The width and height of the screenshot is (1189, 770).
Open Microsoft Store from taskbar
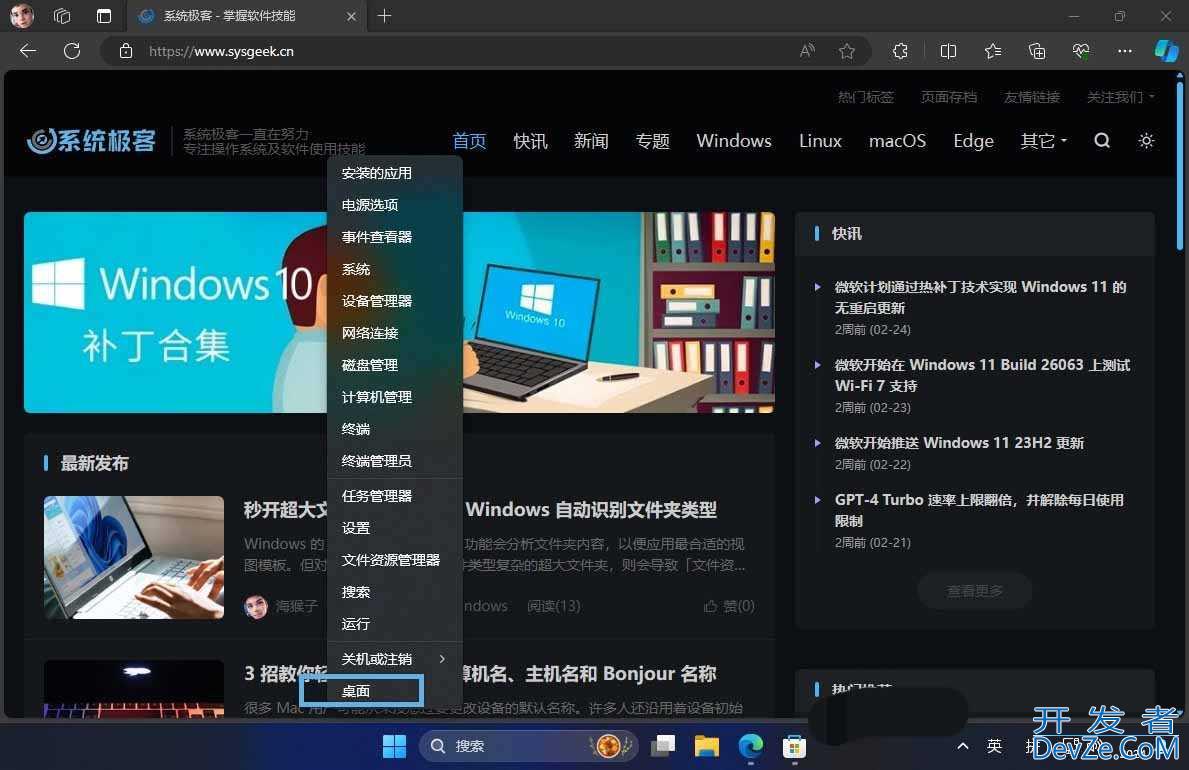794,746
